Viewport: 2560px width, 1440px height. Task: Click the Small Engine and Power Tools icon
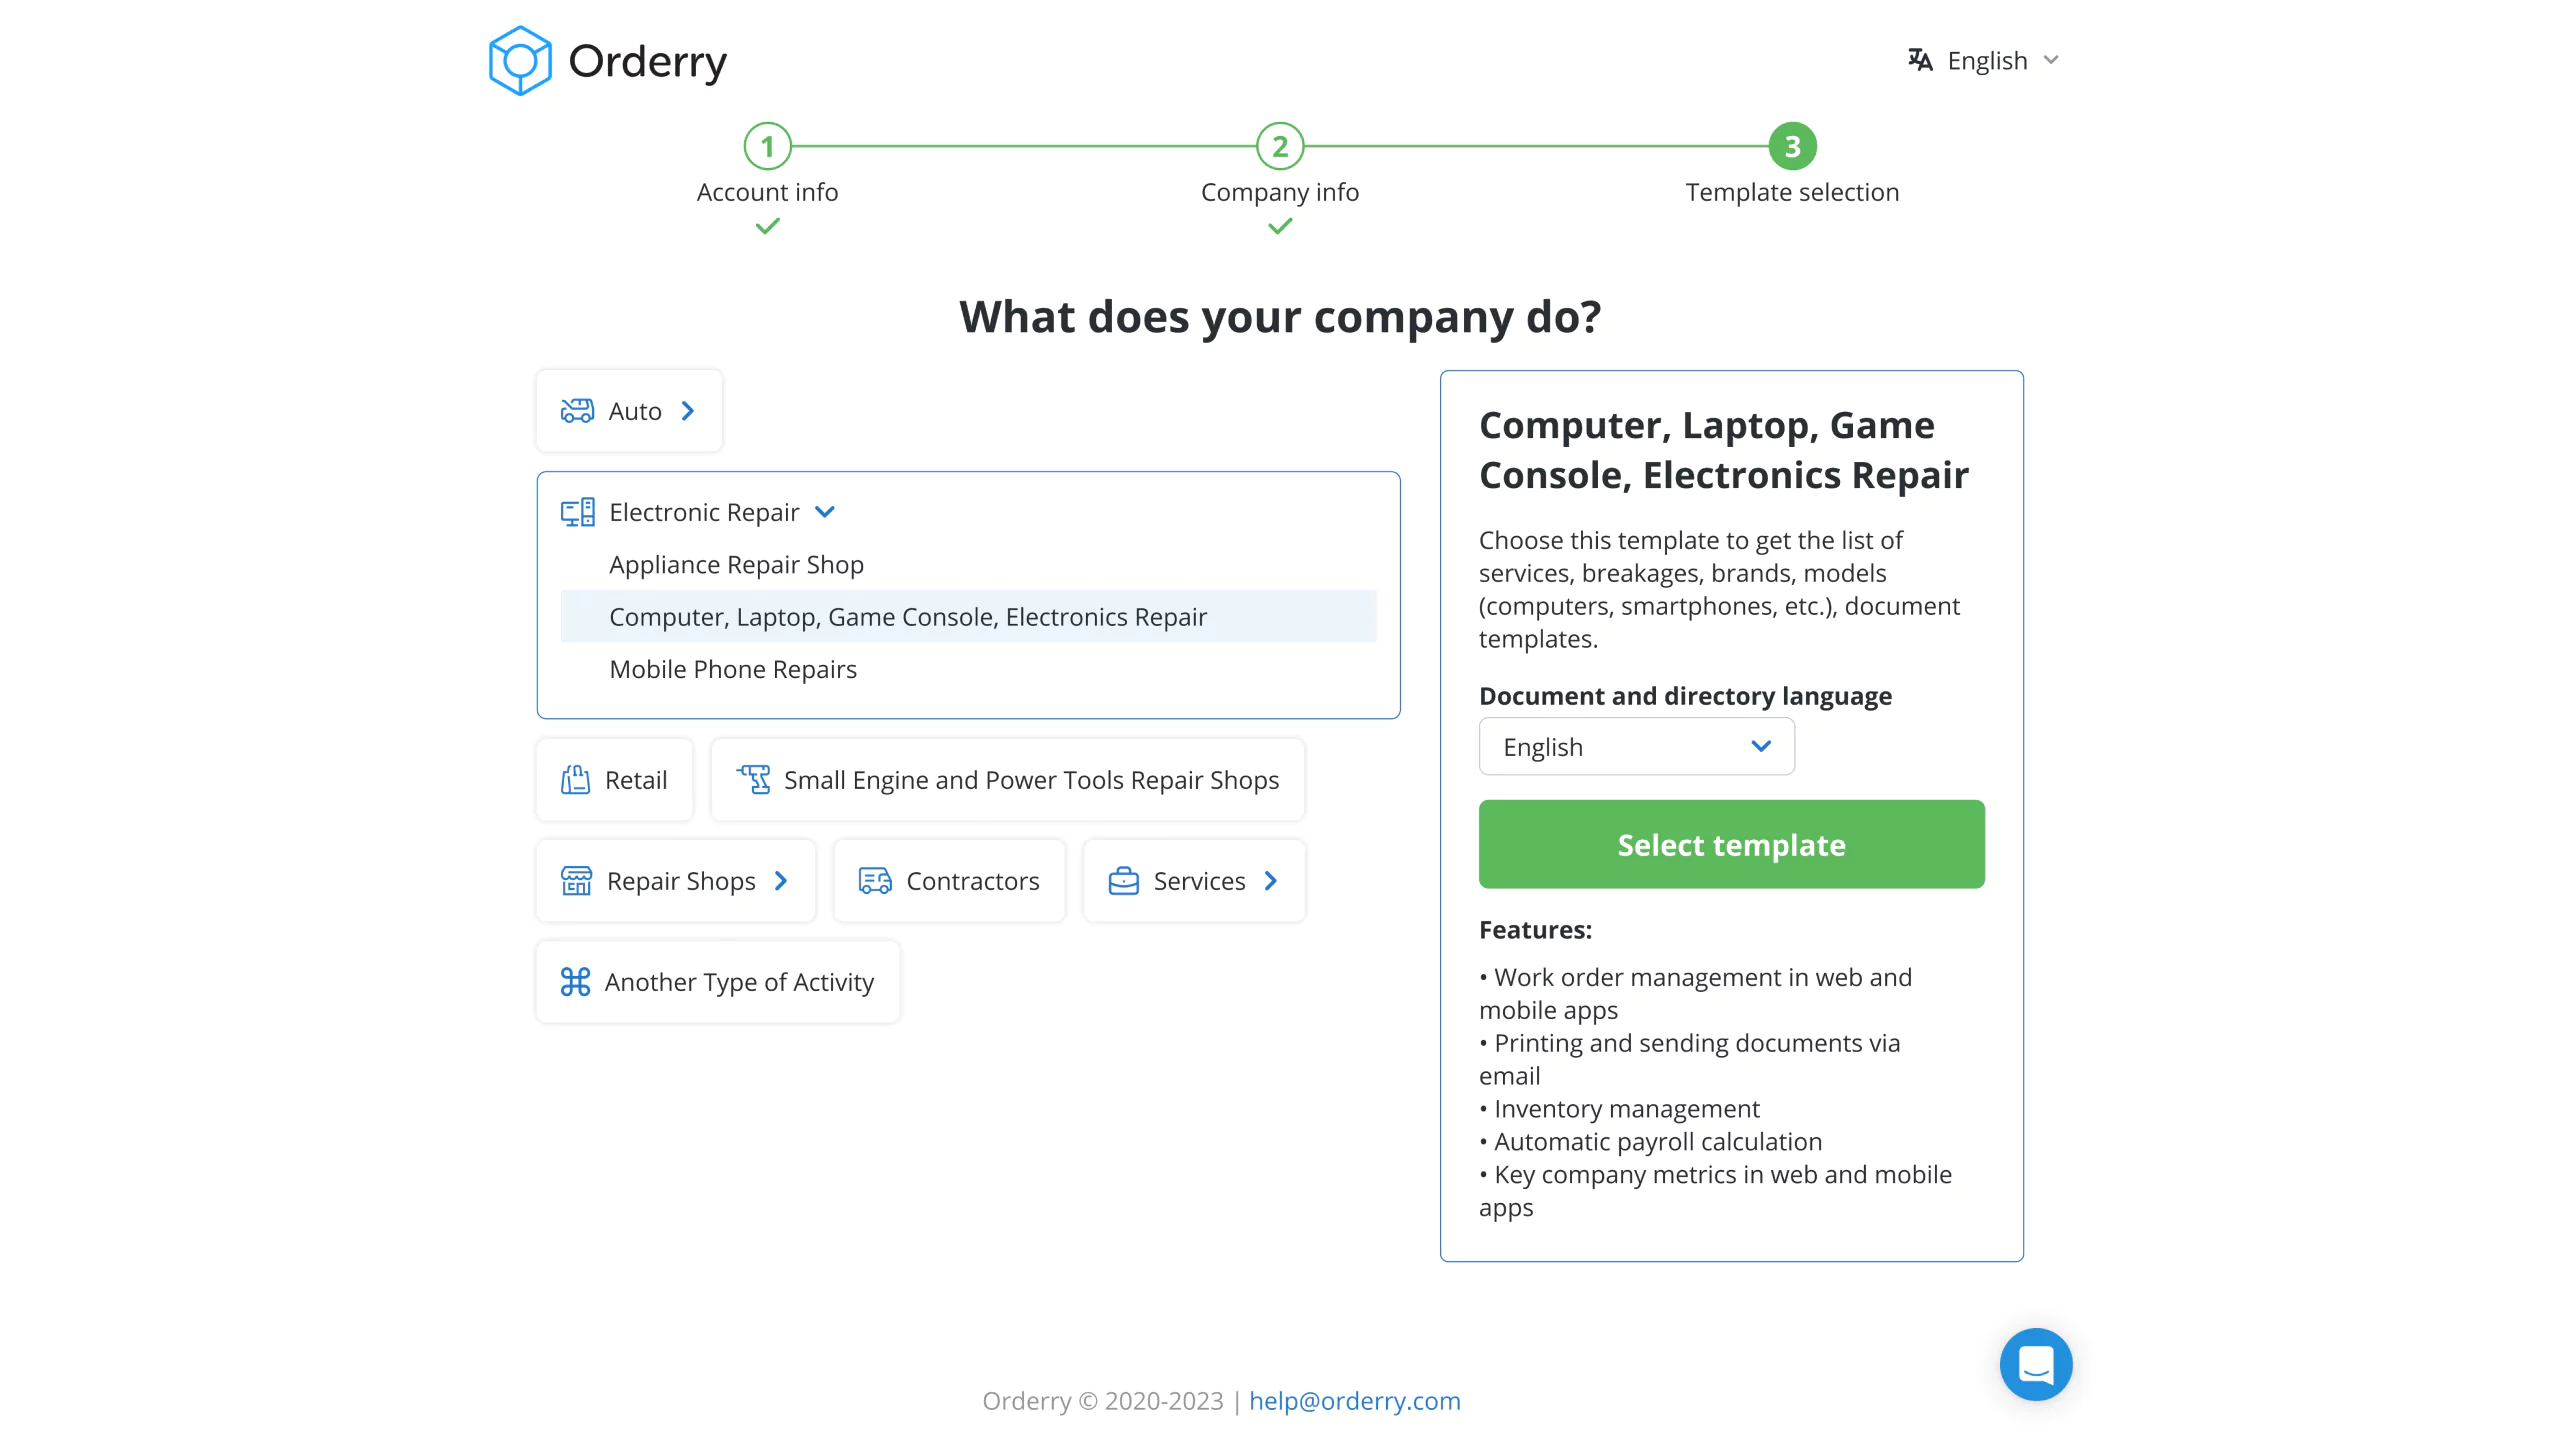point(753,779)
